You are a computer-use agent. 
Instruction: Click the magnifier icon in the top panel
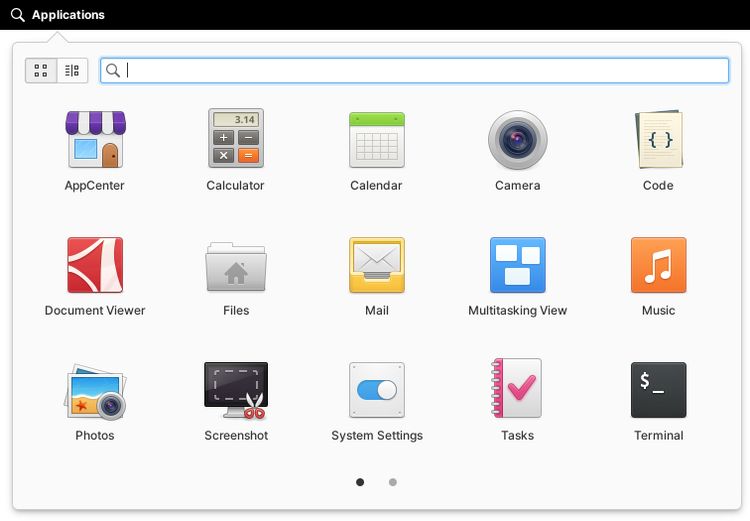[x=18, y=15]
